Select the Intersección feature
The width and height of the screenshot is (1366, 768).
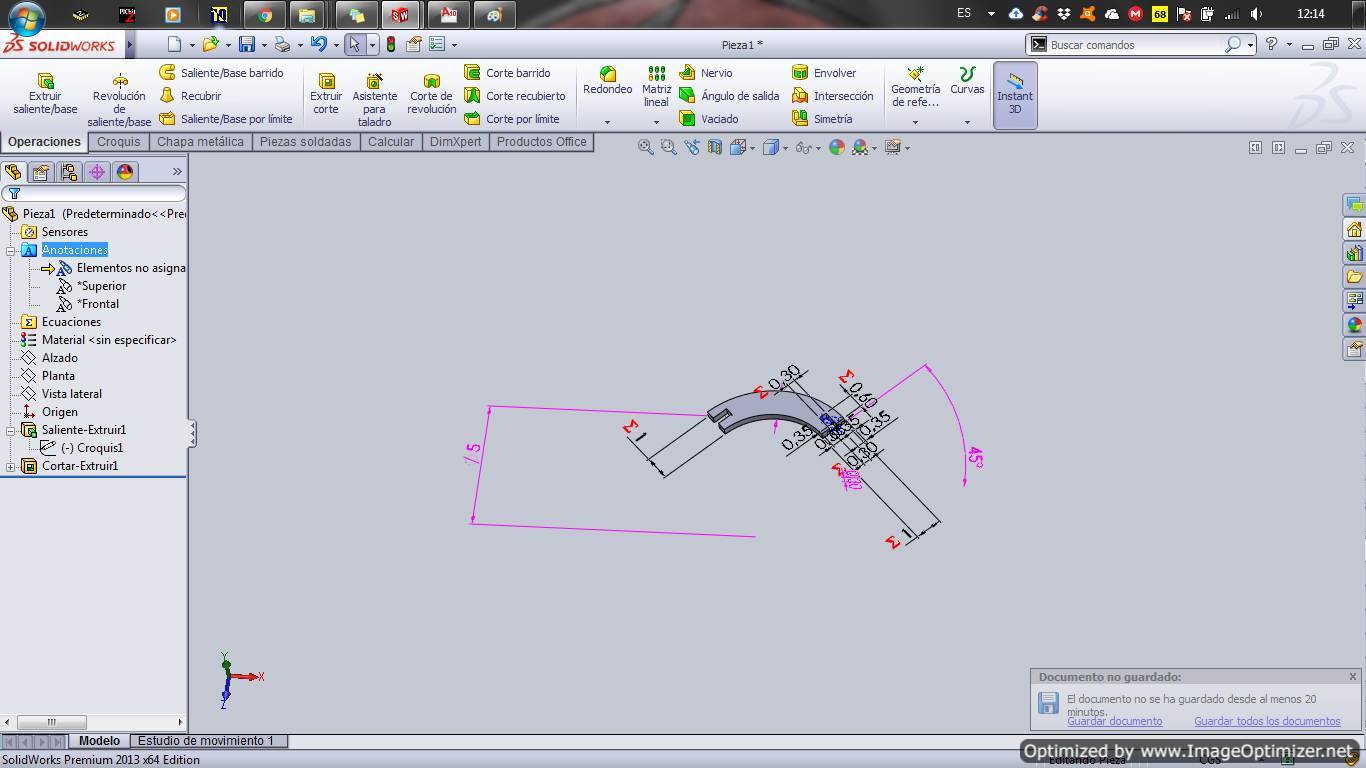[x=833, y=96]
